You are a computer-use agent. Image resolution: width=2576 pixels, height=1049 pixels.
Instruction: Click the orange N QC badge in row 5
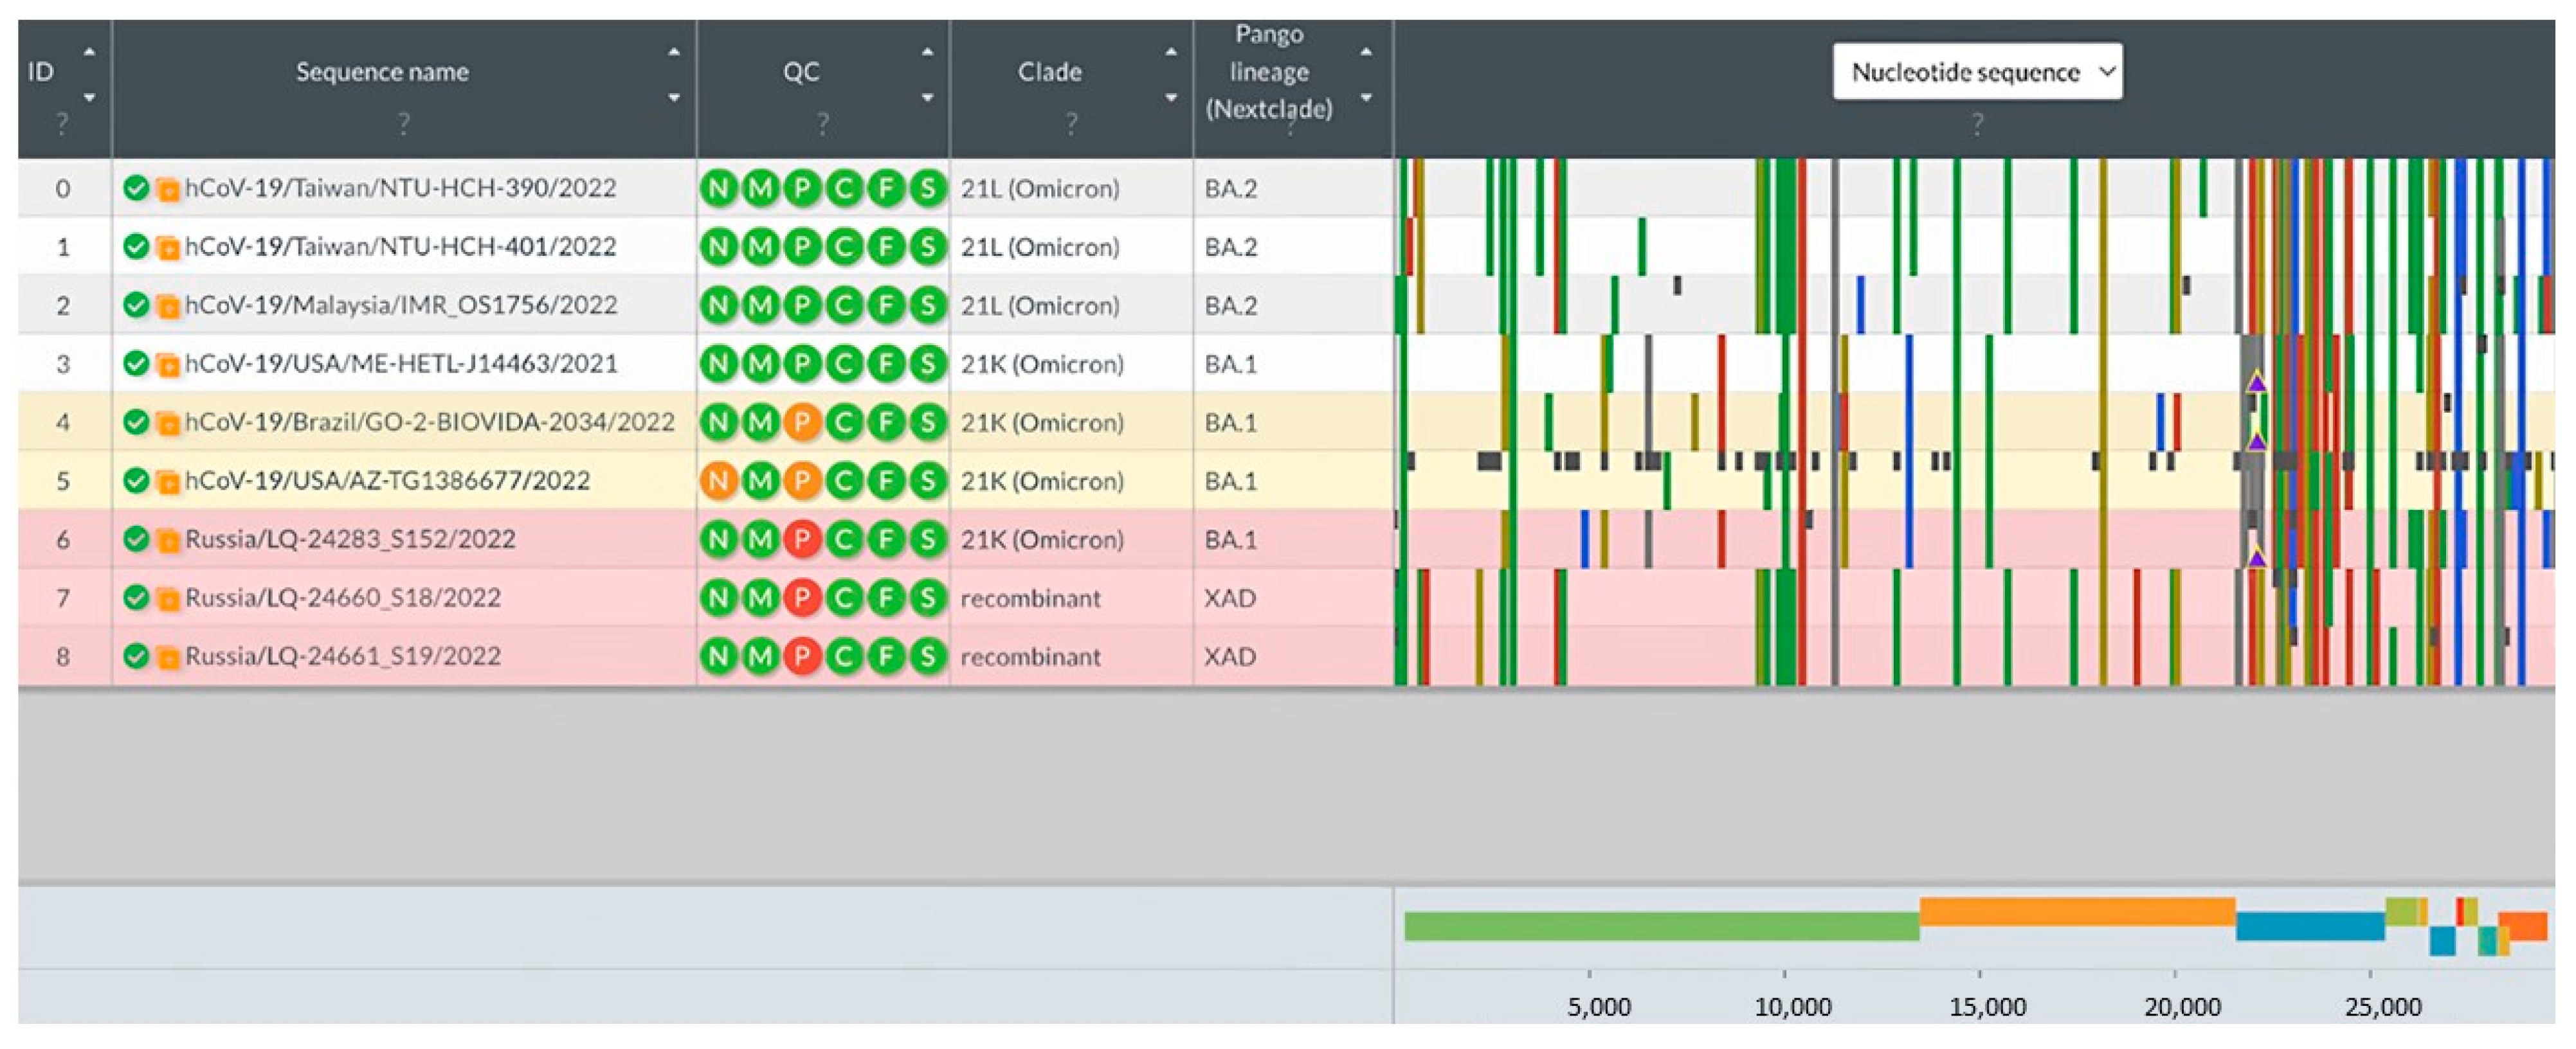pyautogui.click(x=718, y=481)
